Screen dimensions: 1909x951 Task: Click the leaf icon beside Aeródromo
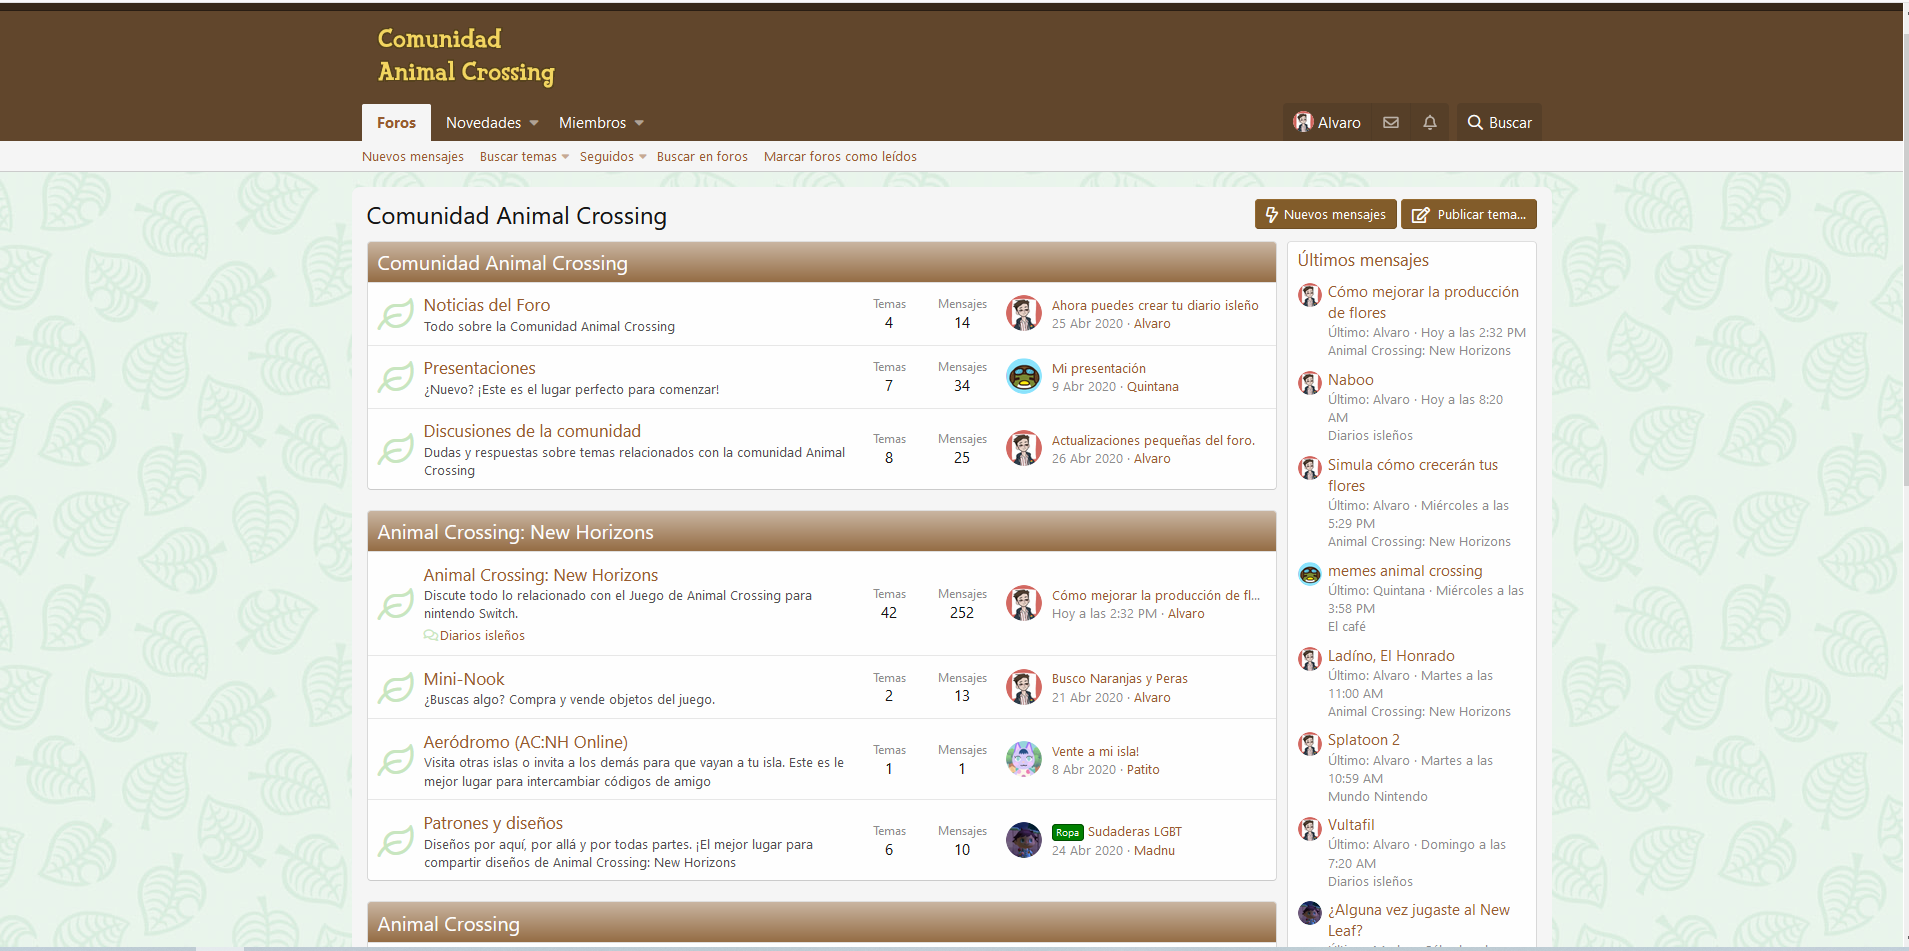pos(396,760)
